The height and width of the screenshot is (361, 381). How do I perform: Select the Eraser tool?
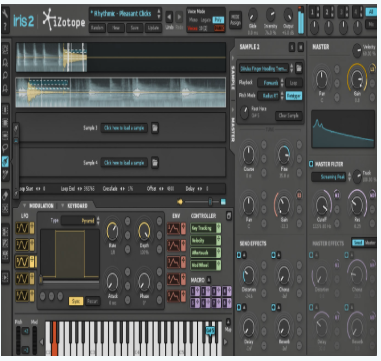pyautogui.click(x=5, y=196)
